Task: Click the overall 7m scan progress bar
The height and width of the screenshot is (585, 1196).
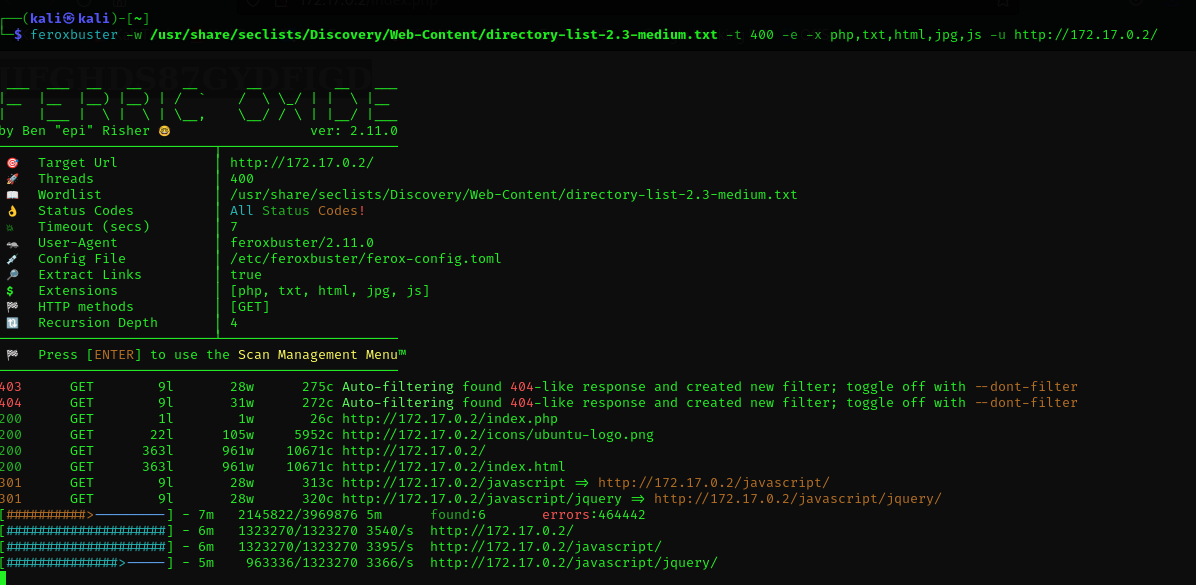Action: click(86, 515)
